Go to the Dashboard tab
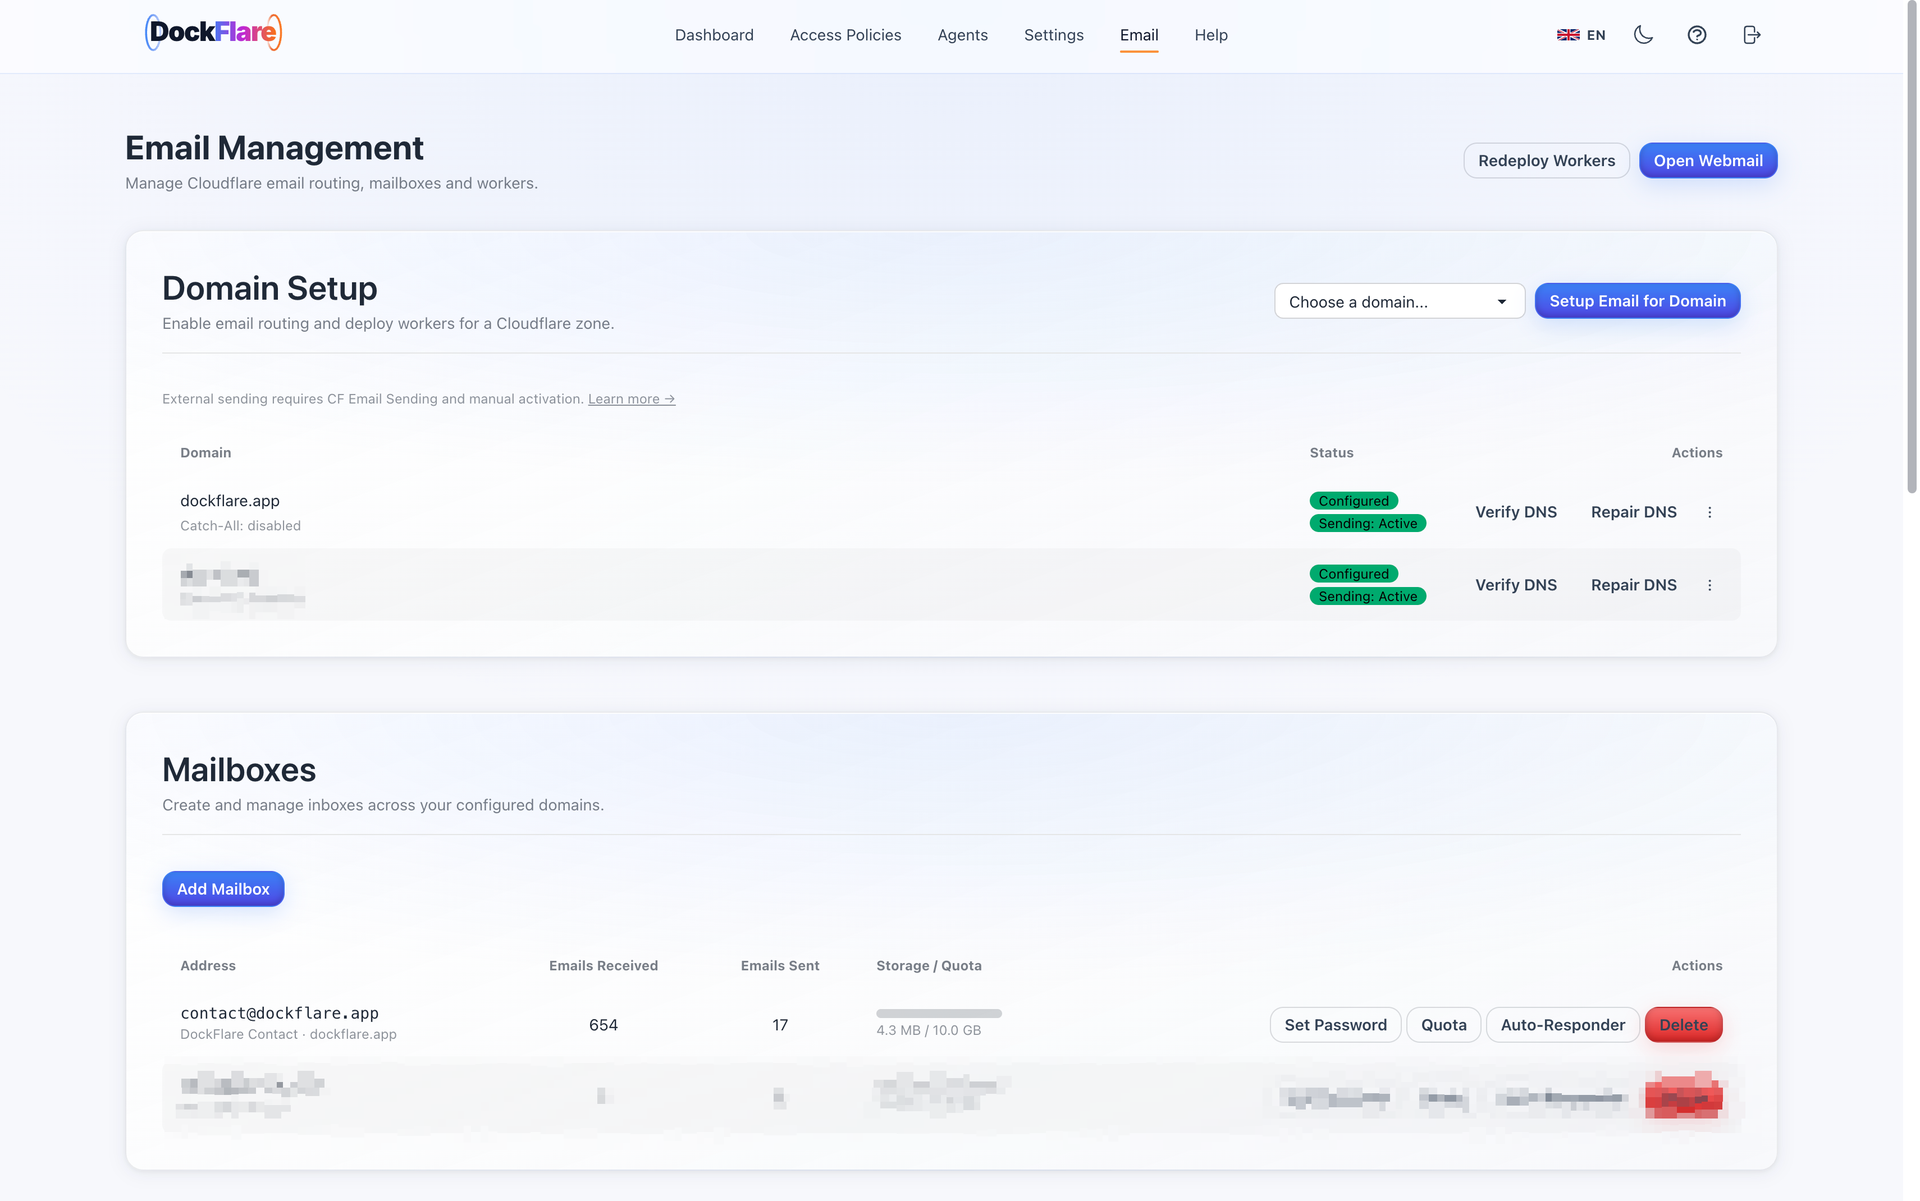Image resolution: width=1920 pixels, height=1201 pixels. (x=714, y=35)
